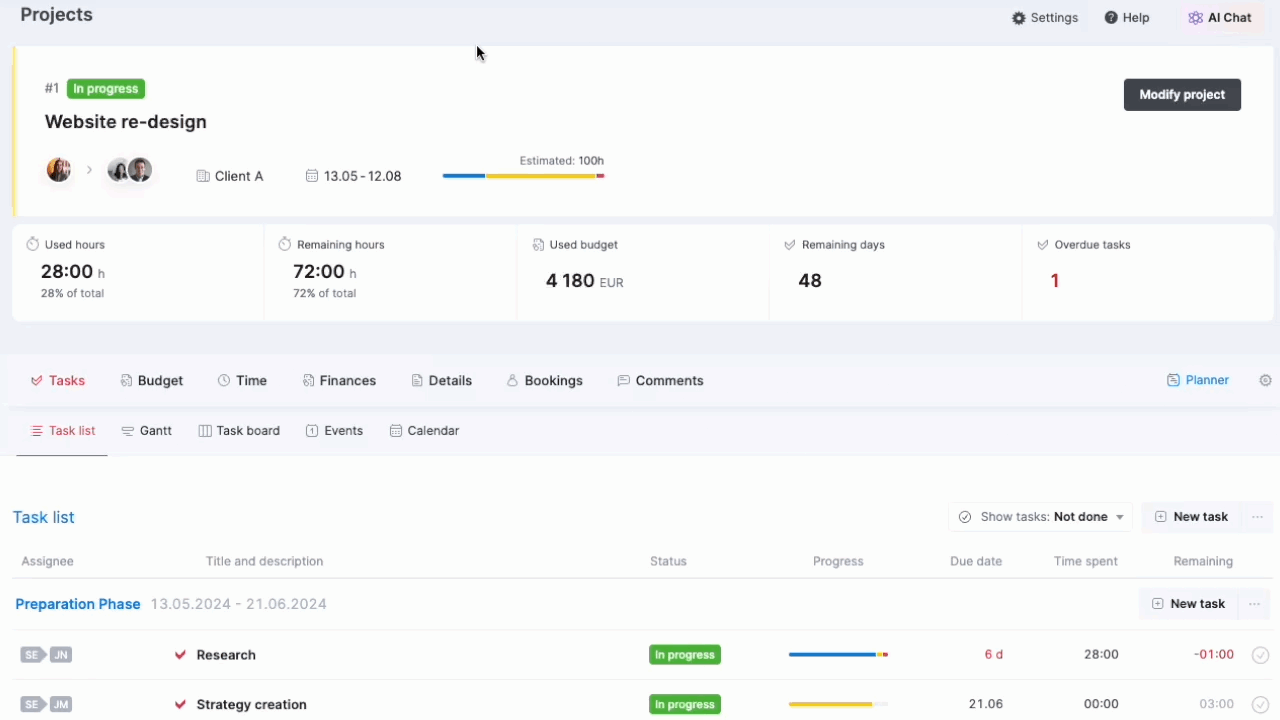1280x720 pixels.
Task: Click the Research task progress bar
Action: click(838, 655)
